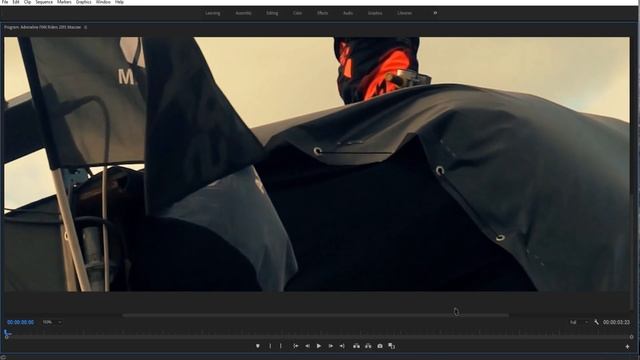The width and height of the screenshot is (640, 360).
Task: Show more workspaces via overflow chevron
Action: [435, 13]
